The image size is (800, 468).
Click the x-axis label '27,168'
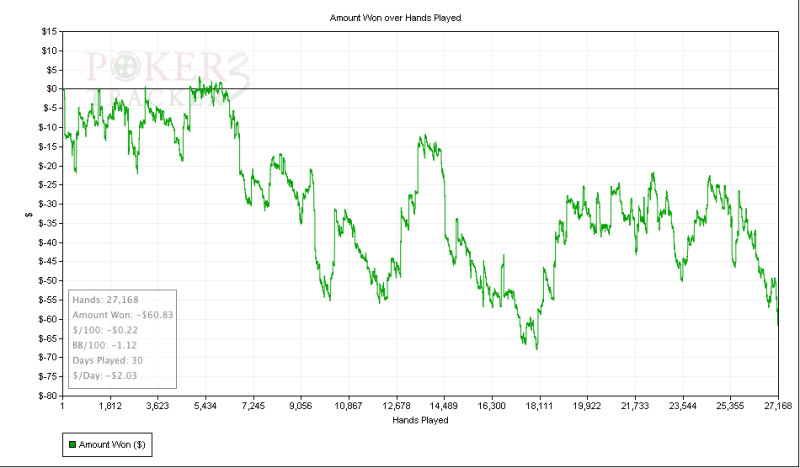pos(779,406)
